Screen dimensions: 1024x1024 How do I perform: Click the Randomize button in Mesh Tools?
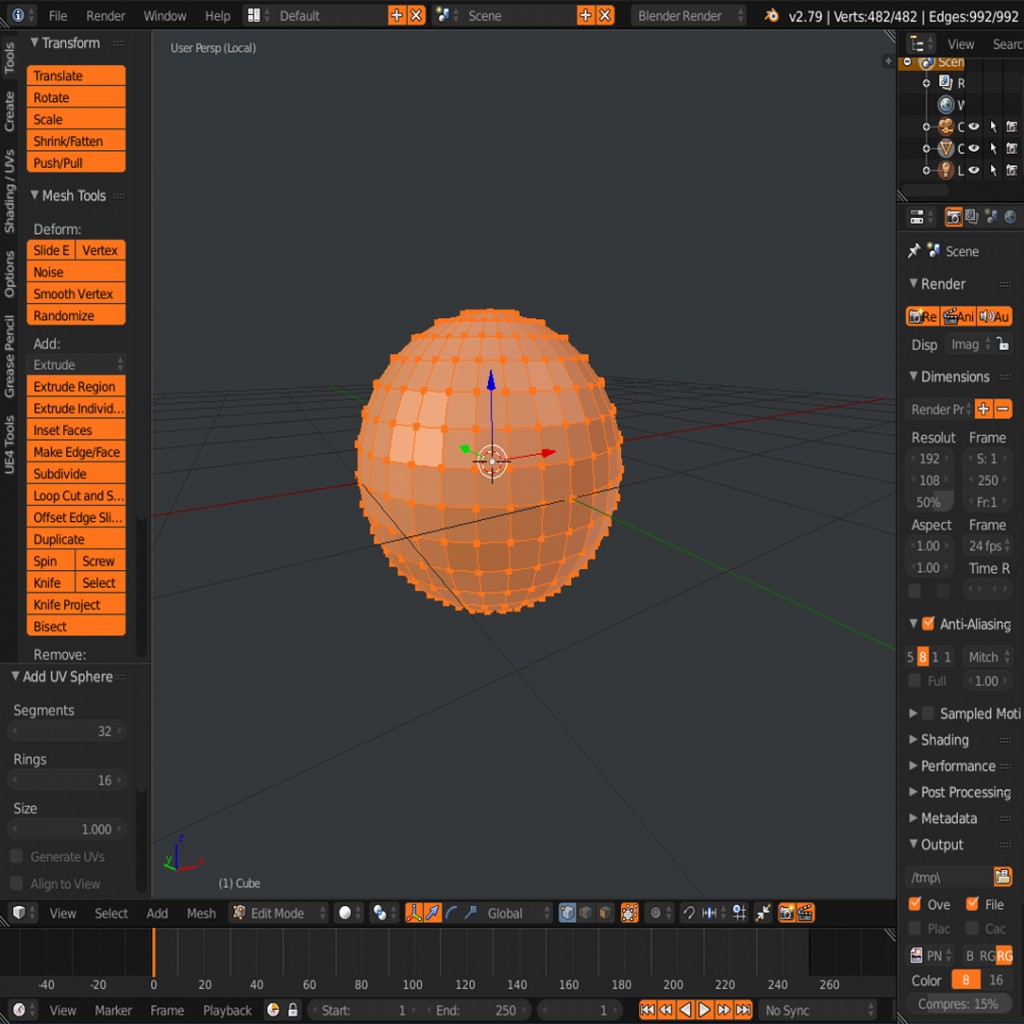coord(76,315)
